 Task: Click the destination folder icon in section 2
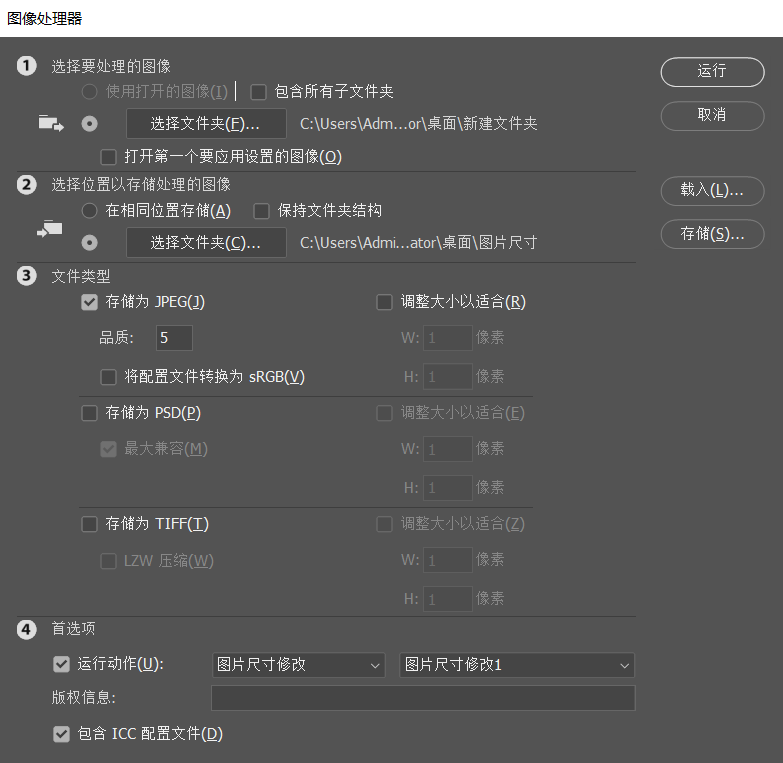tap(49, 229)
